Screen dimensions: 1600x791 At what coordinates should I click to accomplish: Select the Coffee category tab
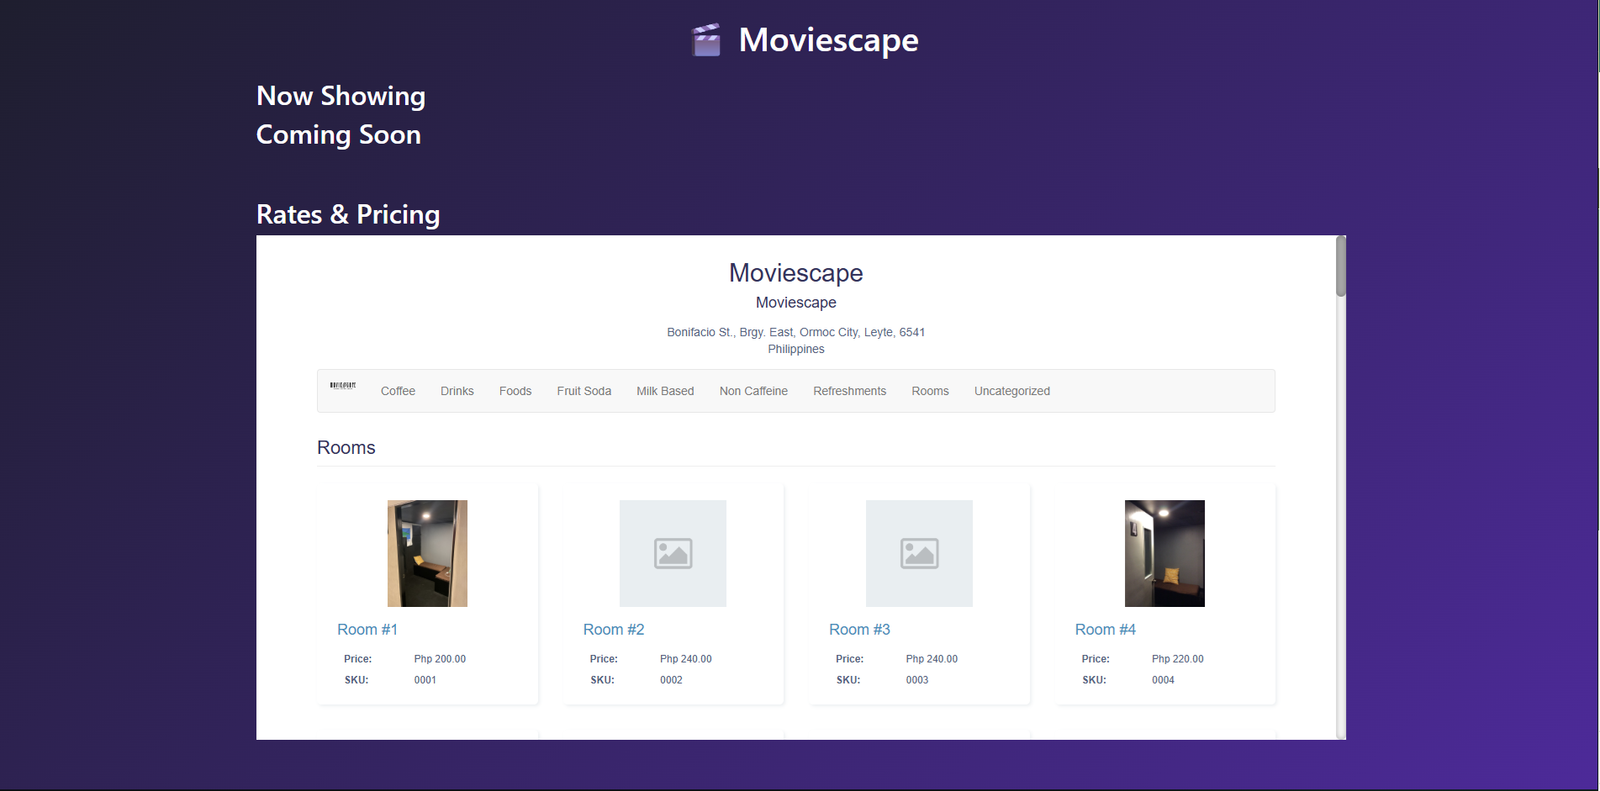pyautogui.click(x=398, y=391)
